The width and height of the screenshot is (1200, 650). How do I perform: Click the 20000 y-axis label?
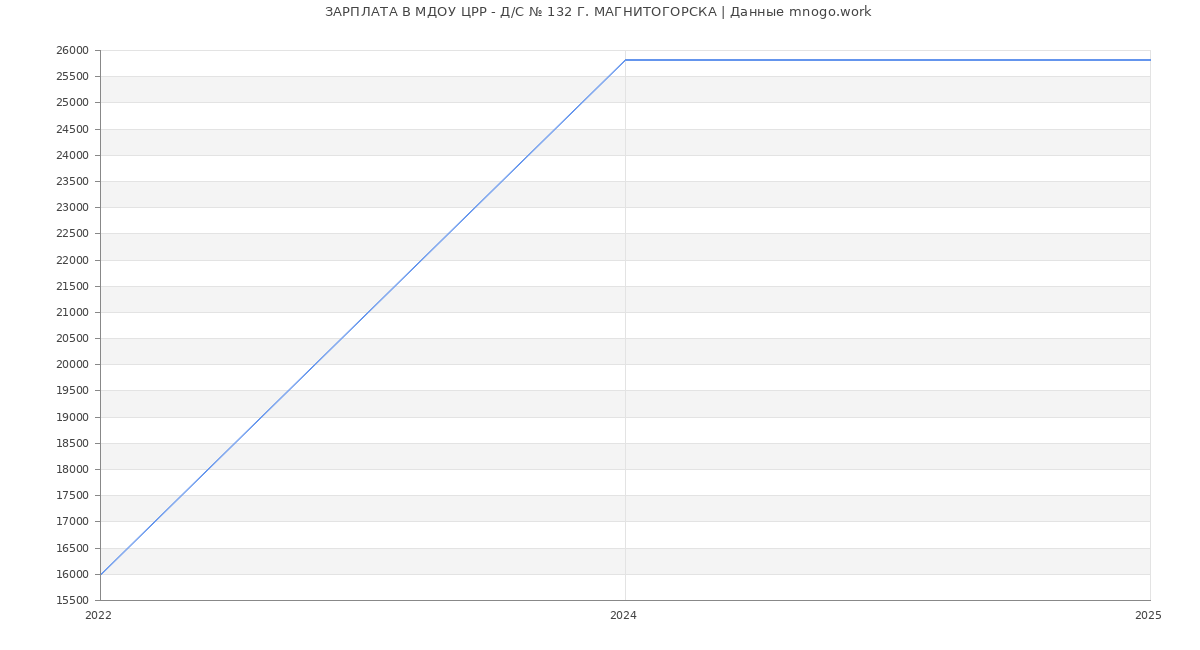72,365
